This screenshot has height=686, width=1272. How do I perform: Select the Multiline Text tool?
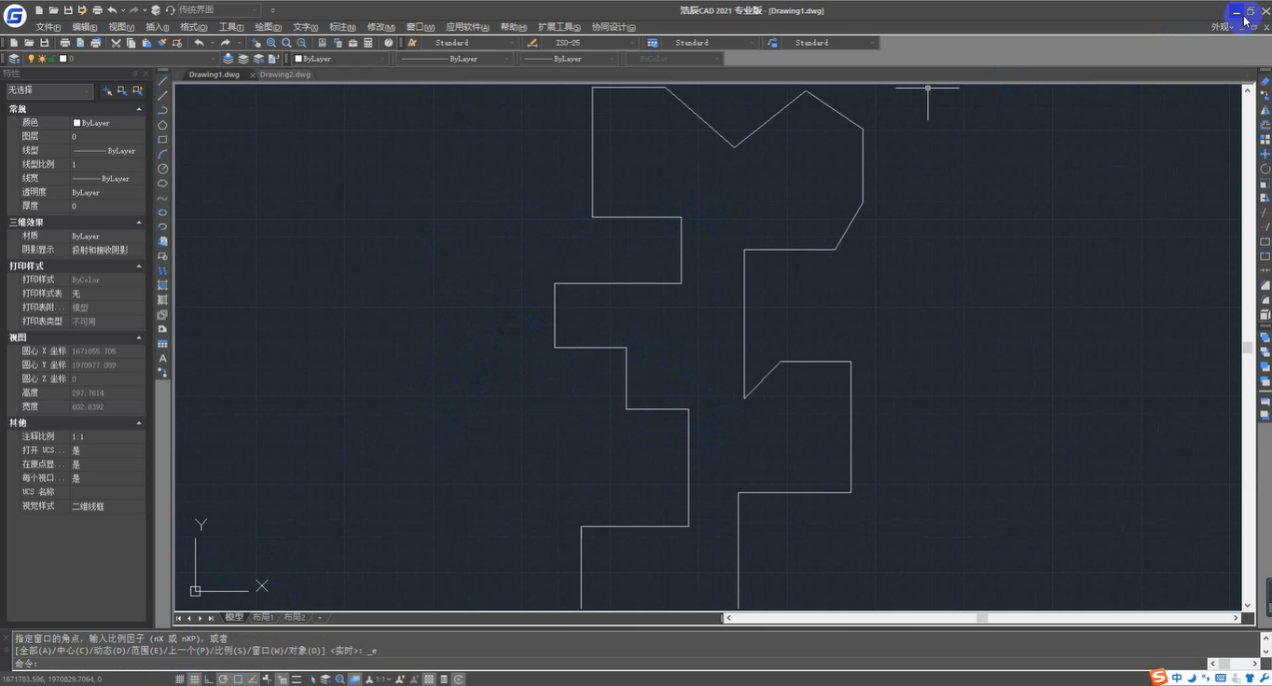pyautogui.click(x=163, y=358)
